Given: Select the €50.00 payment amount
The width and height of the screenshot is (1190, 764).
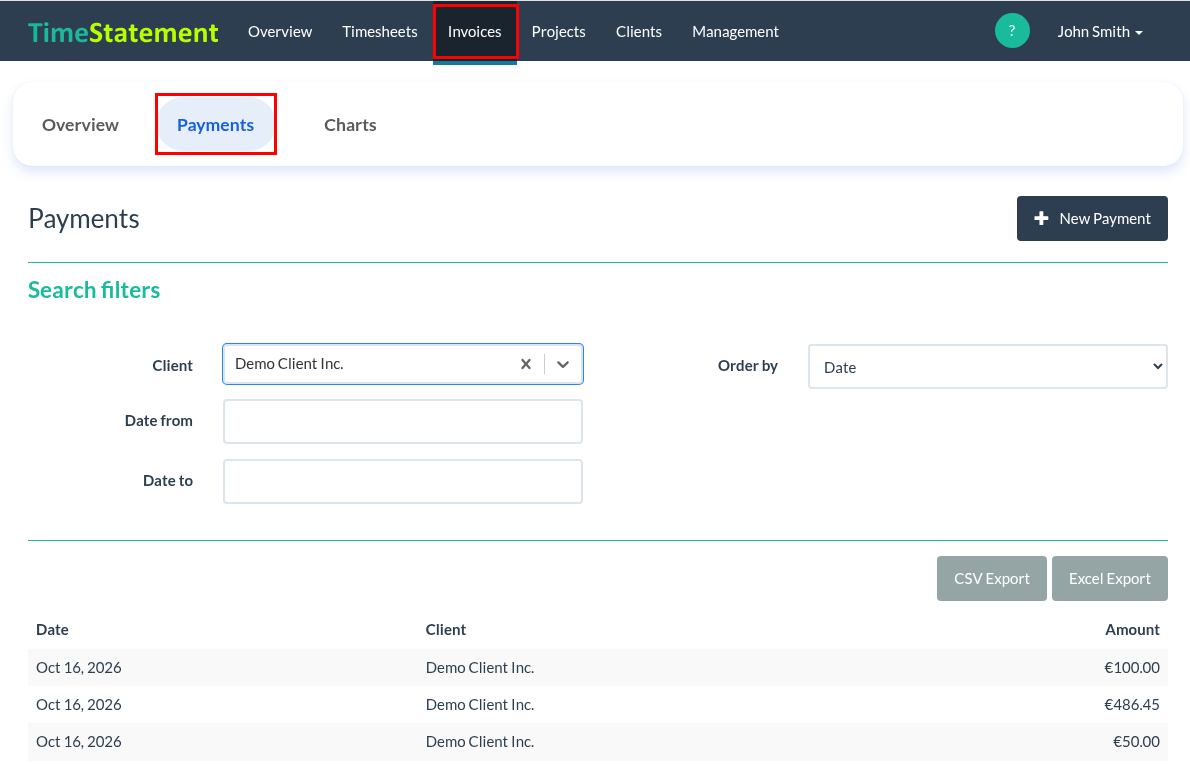Looking at the screenshot, I should coord(1136,742).
